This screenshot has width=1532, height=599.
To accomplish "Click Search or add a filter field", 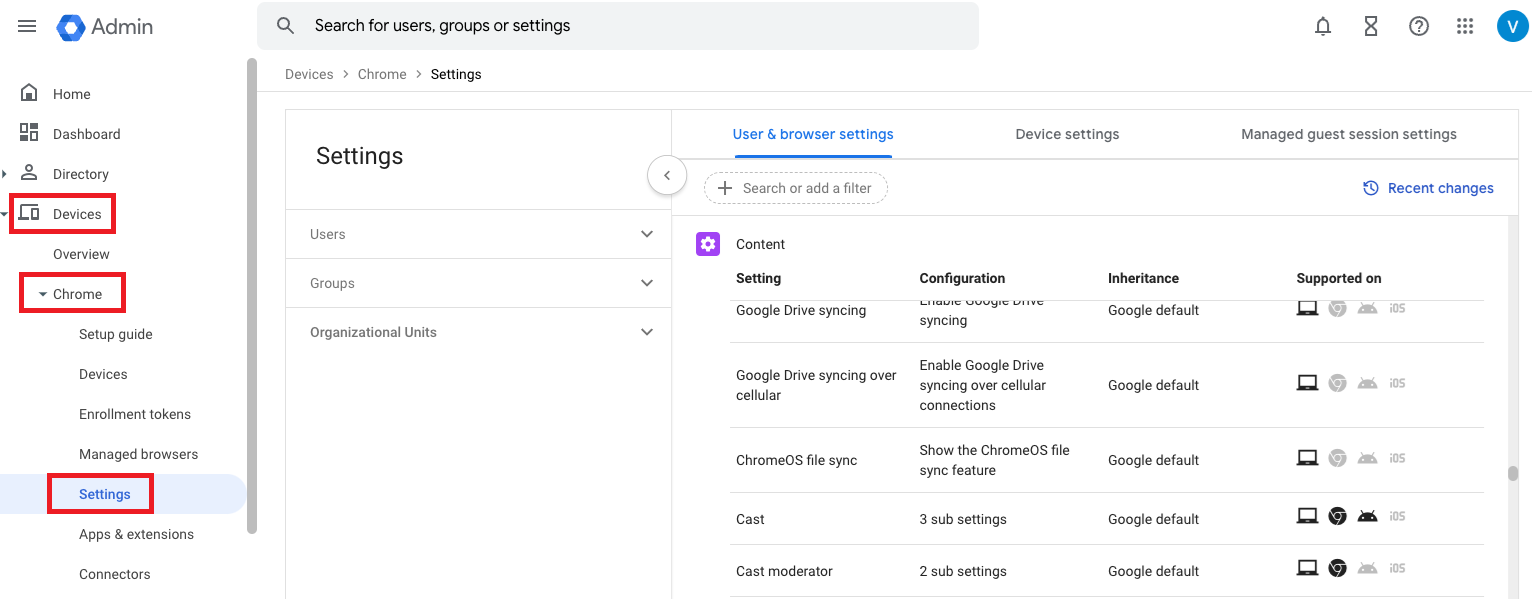I will click(x=796, y=188).
